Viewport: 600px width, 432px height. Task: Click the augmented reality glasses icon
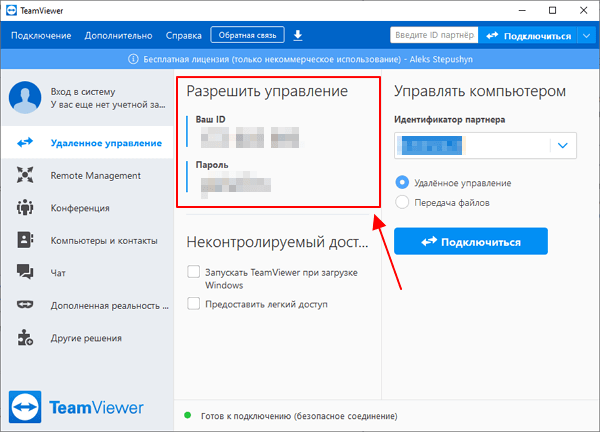25,305
